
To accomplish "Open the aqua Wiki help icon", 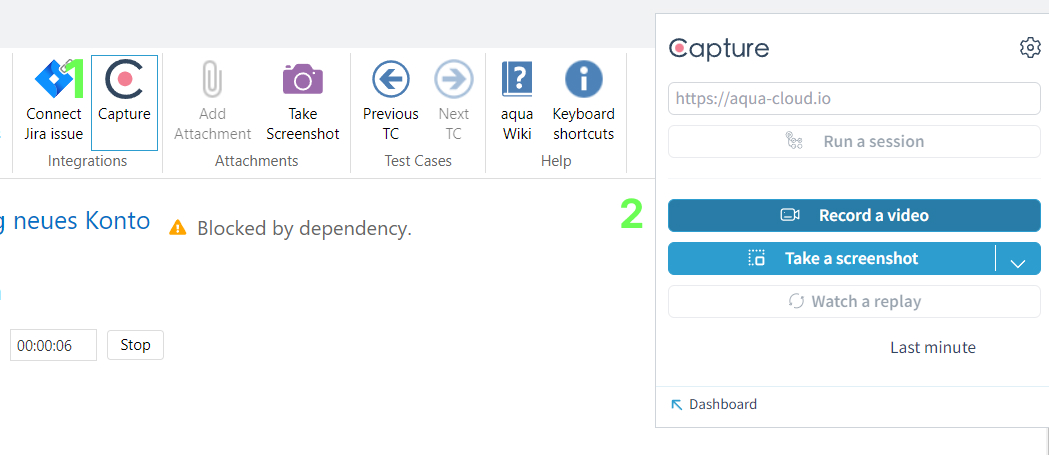I will pos(517,79).
